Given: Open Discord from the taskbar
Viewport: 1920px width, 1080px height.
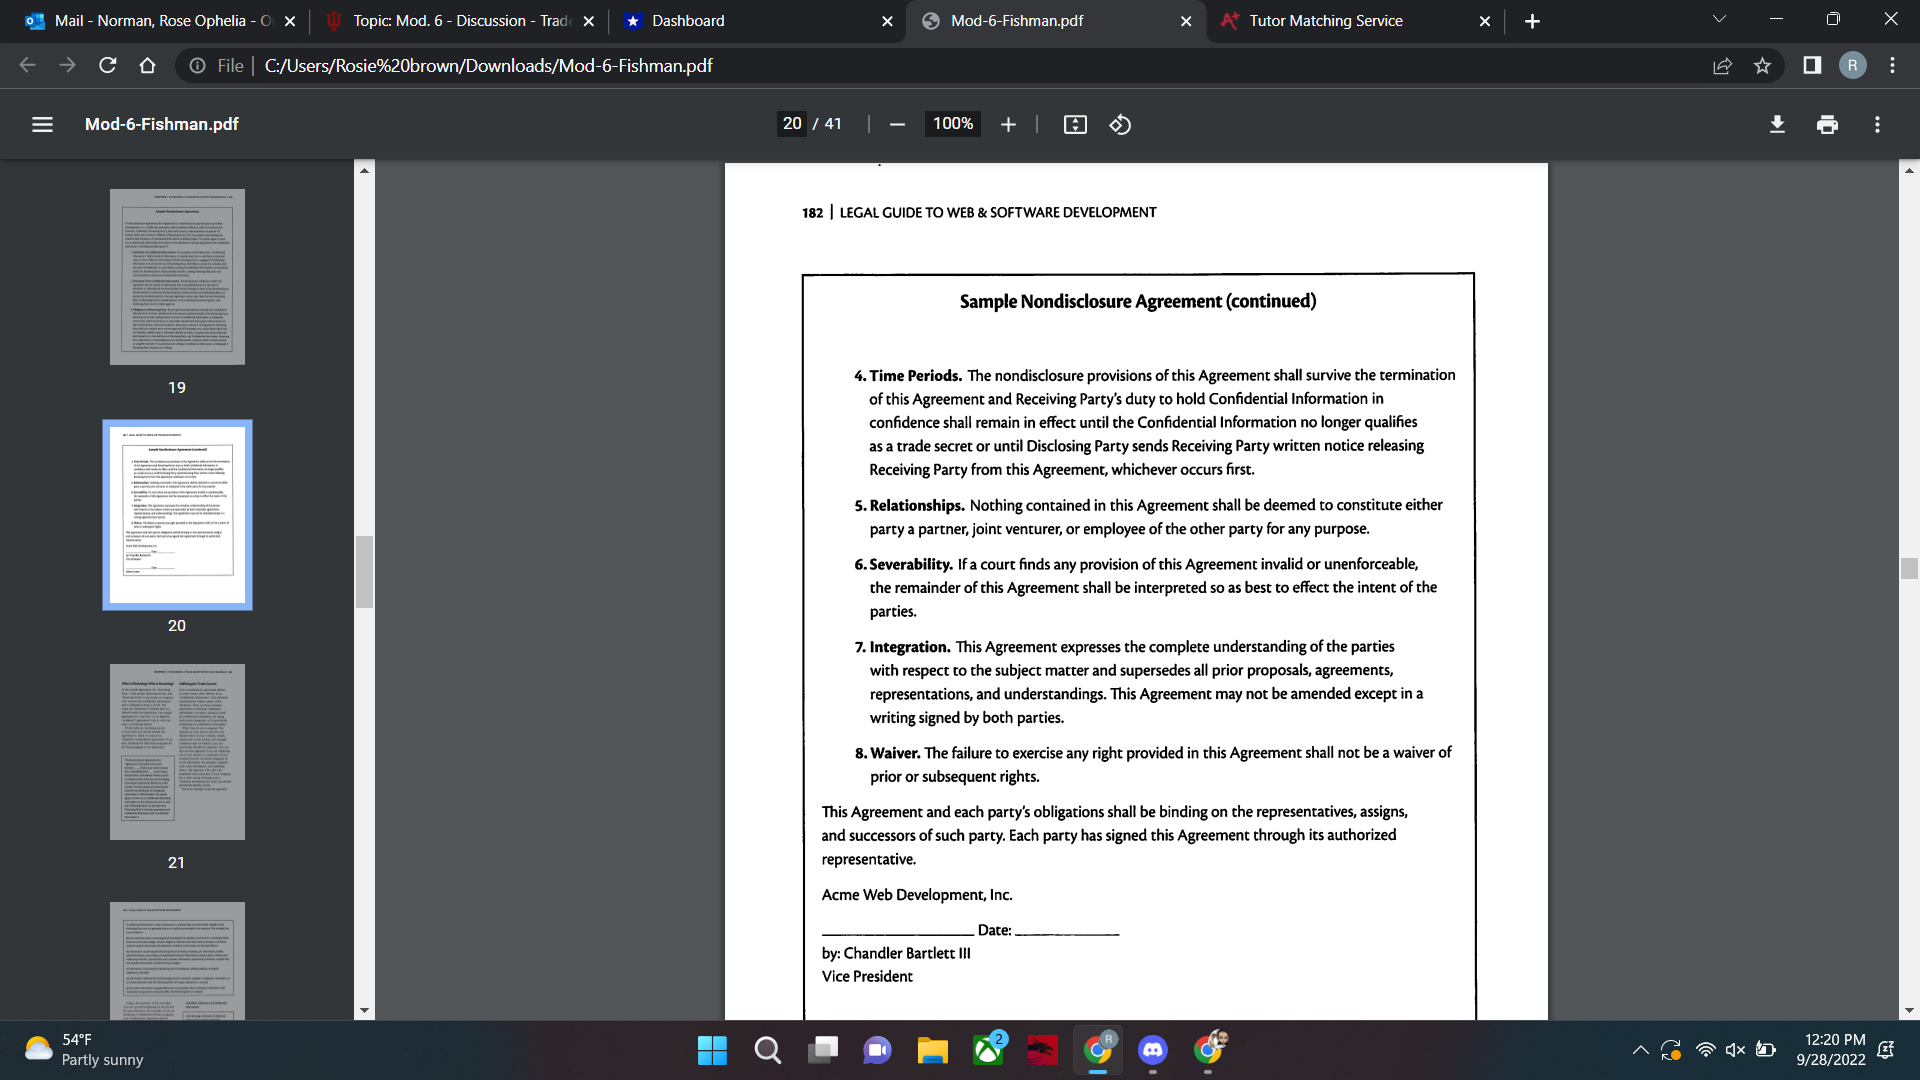Looking at the screenshot, I should (1152, 1050).
